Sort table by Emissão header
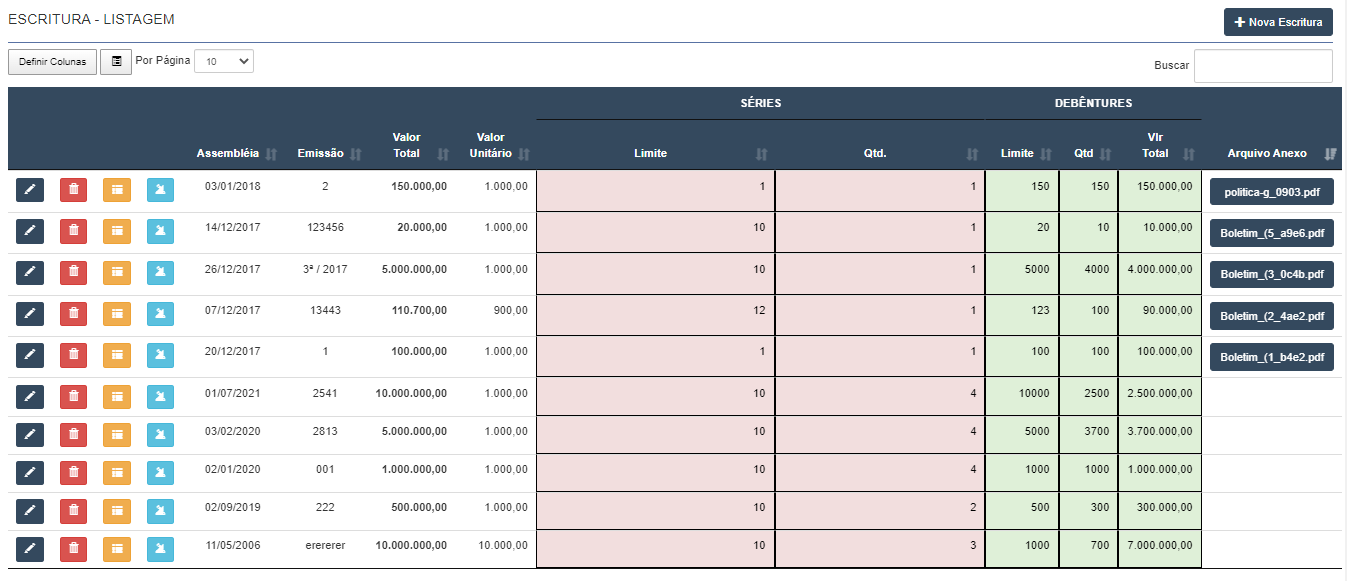 coord(329,154)
